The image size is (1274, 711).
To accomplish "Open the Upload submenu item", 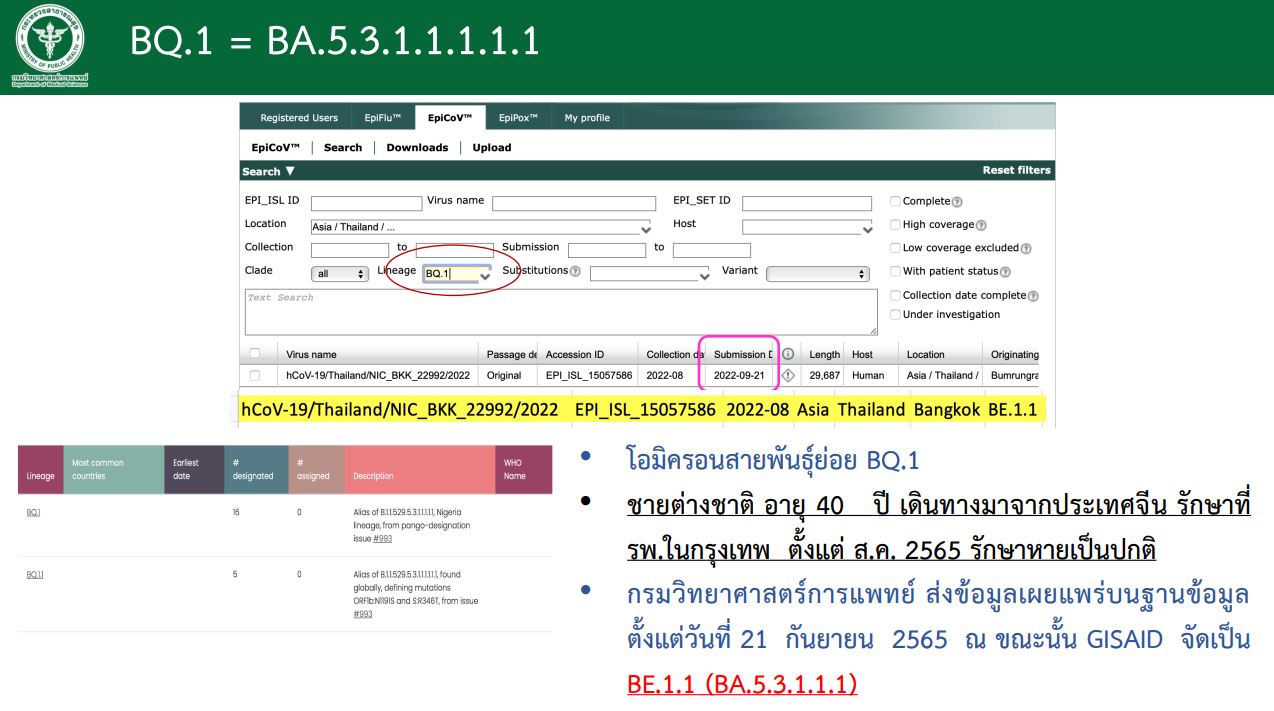I will point(492,147).
